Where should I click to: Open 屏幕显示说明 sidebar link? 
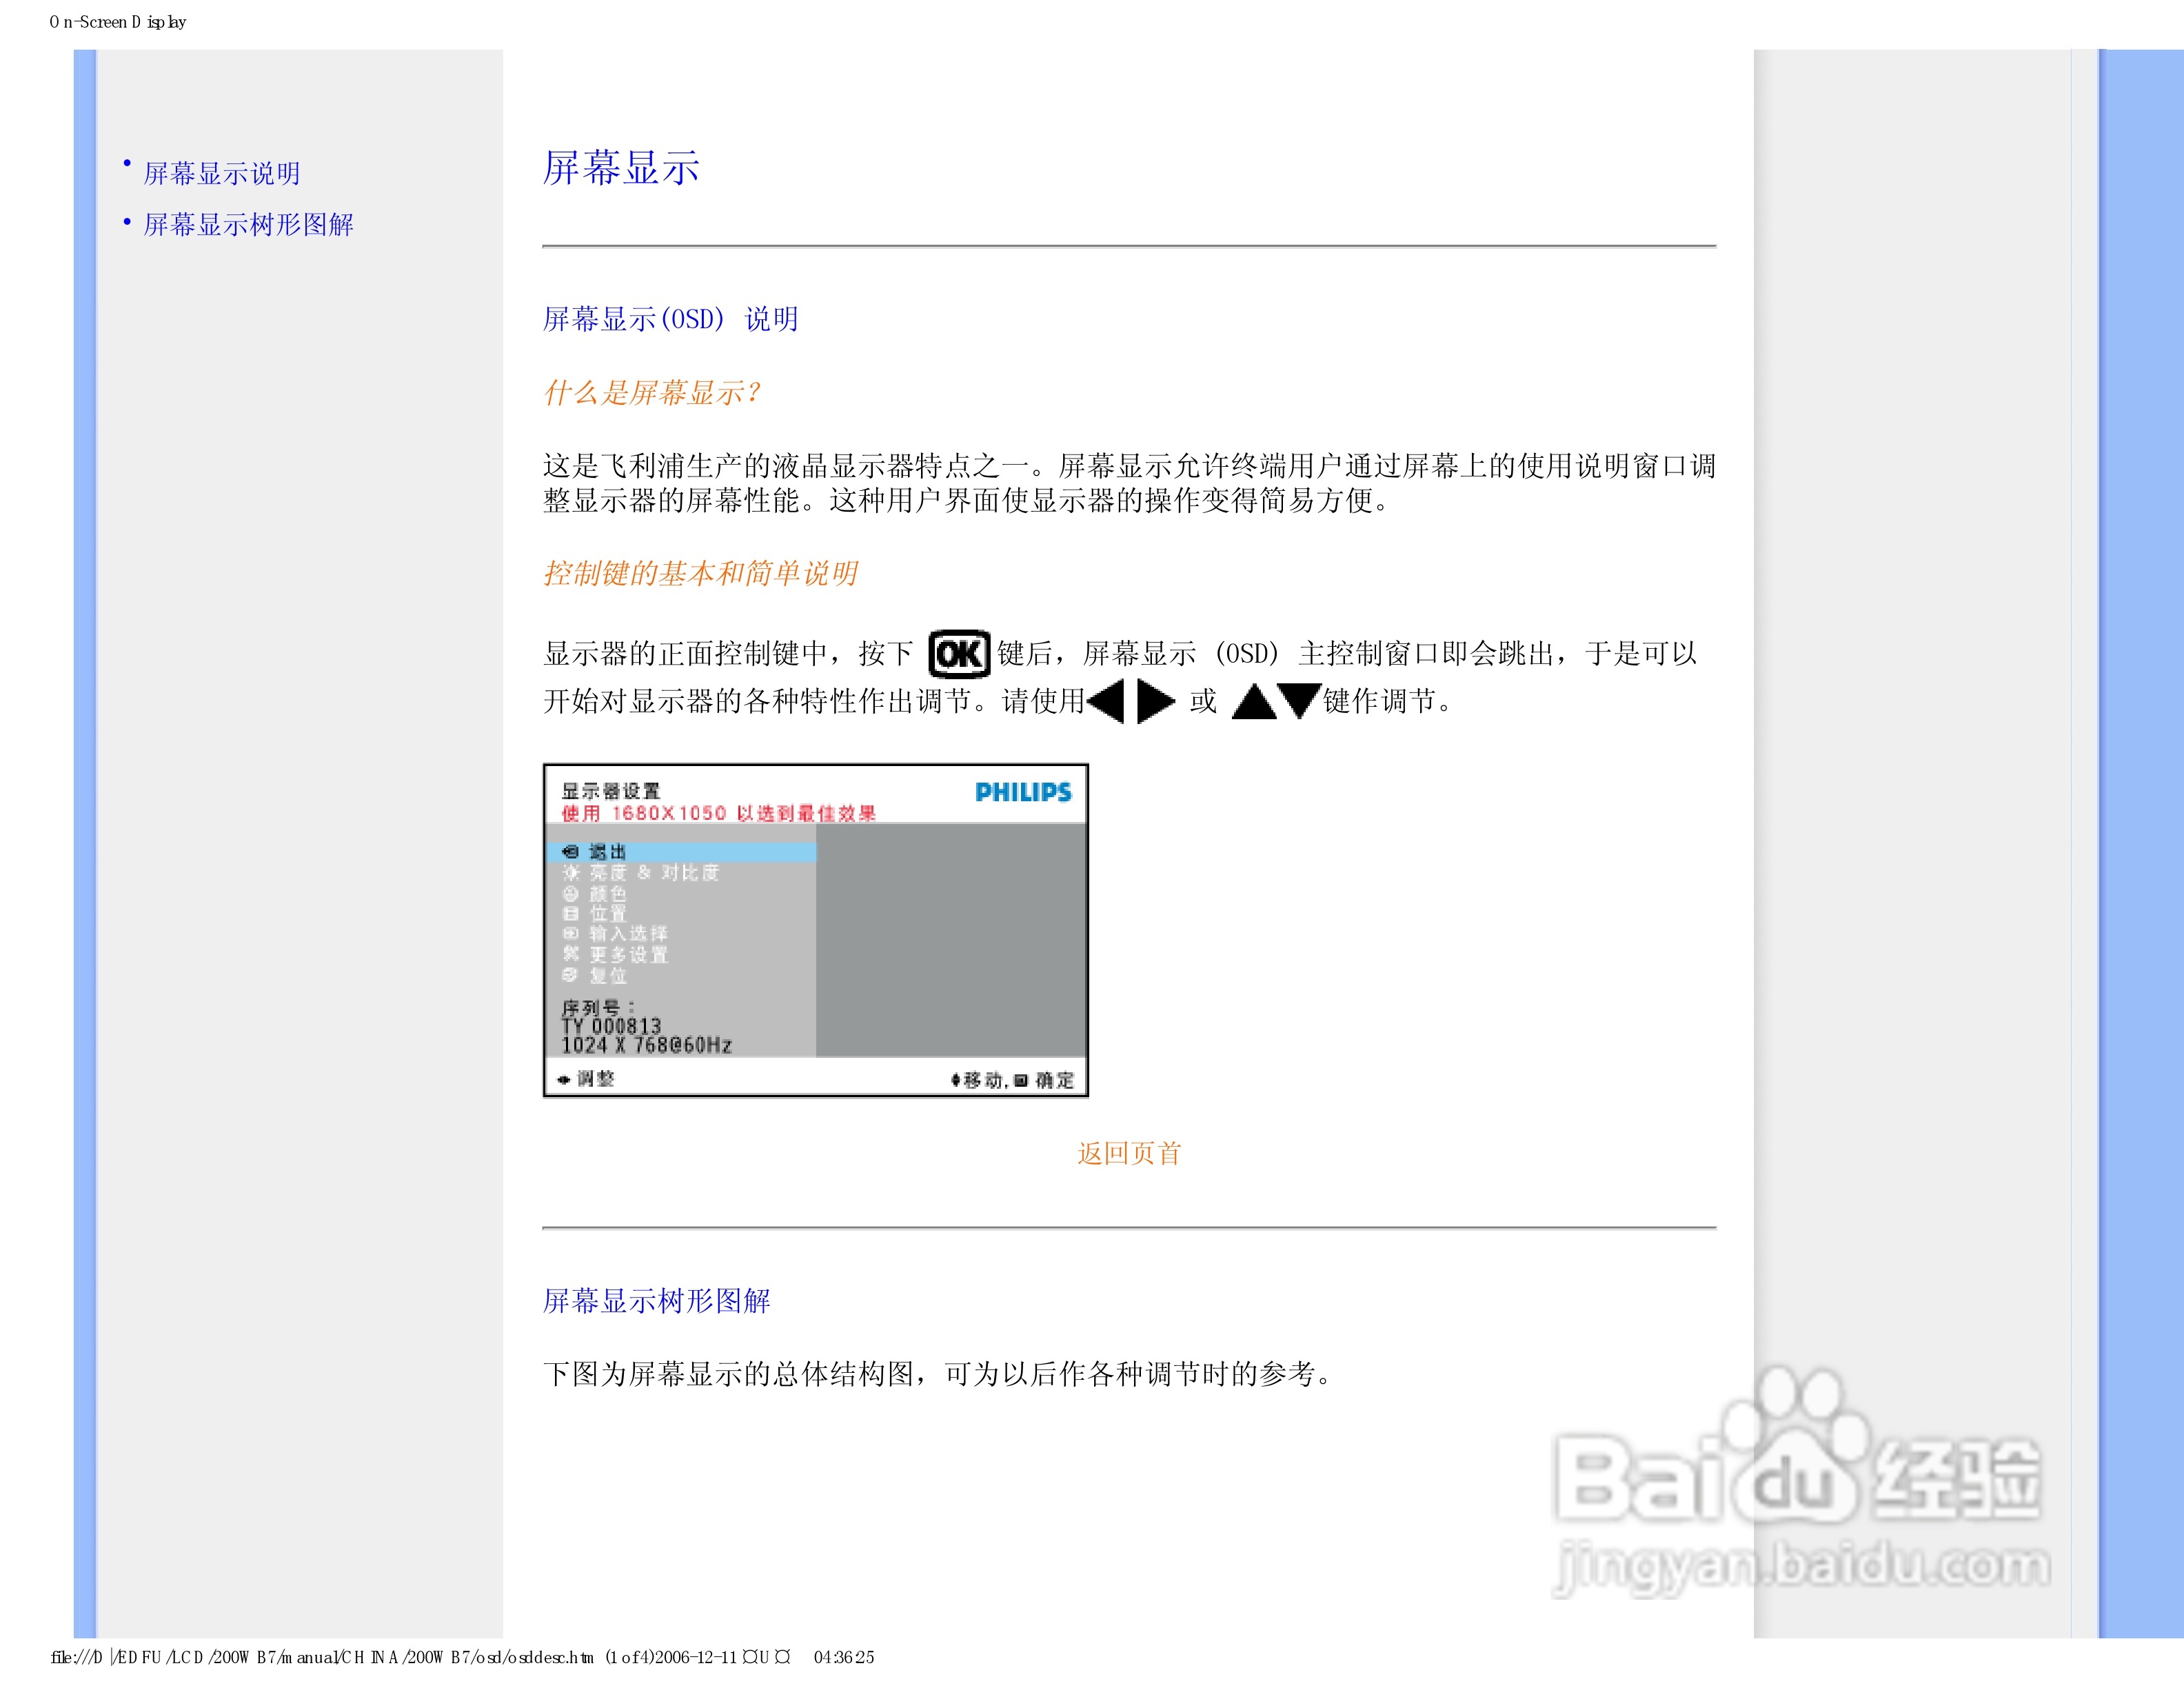coord(222,174)
